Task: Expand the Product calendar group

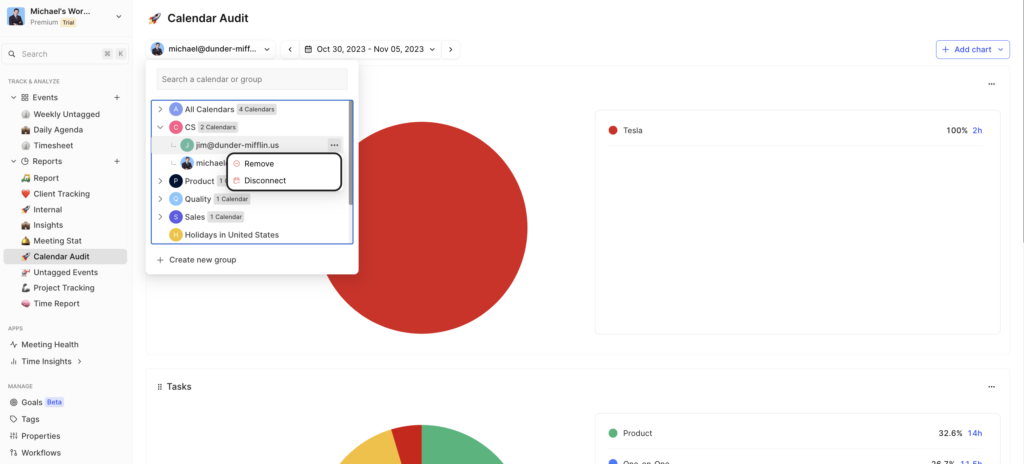Action: pyautogui.click(x=161, y=181)
